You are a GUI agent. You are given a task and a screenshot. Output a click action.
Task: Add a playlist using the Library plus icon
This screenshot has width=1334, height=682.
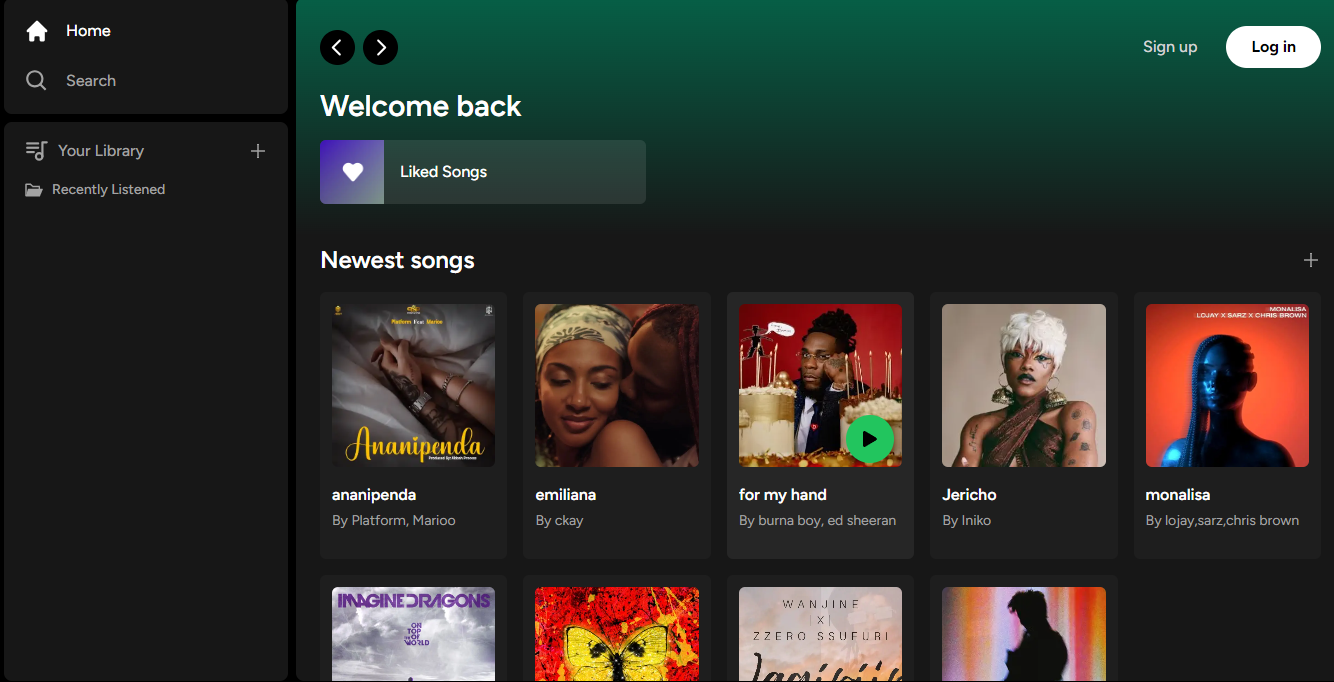257,151
